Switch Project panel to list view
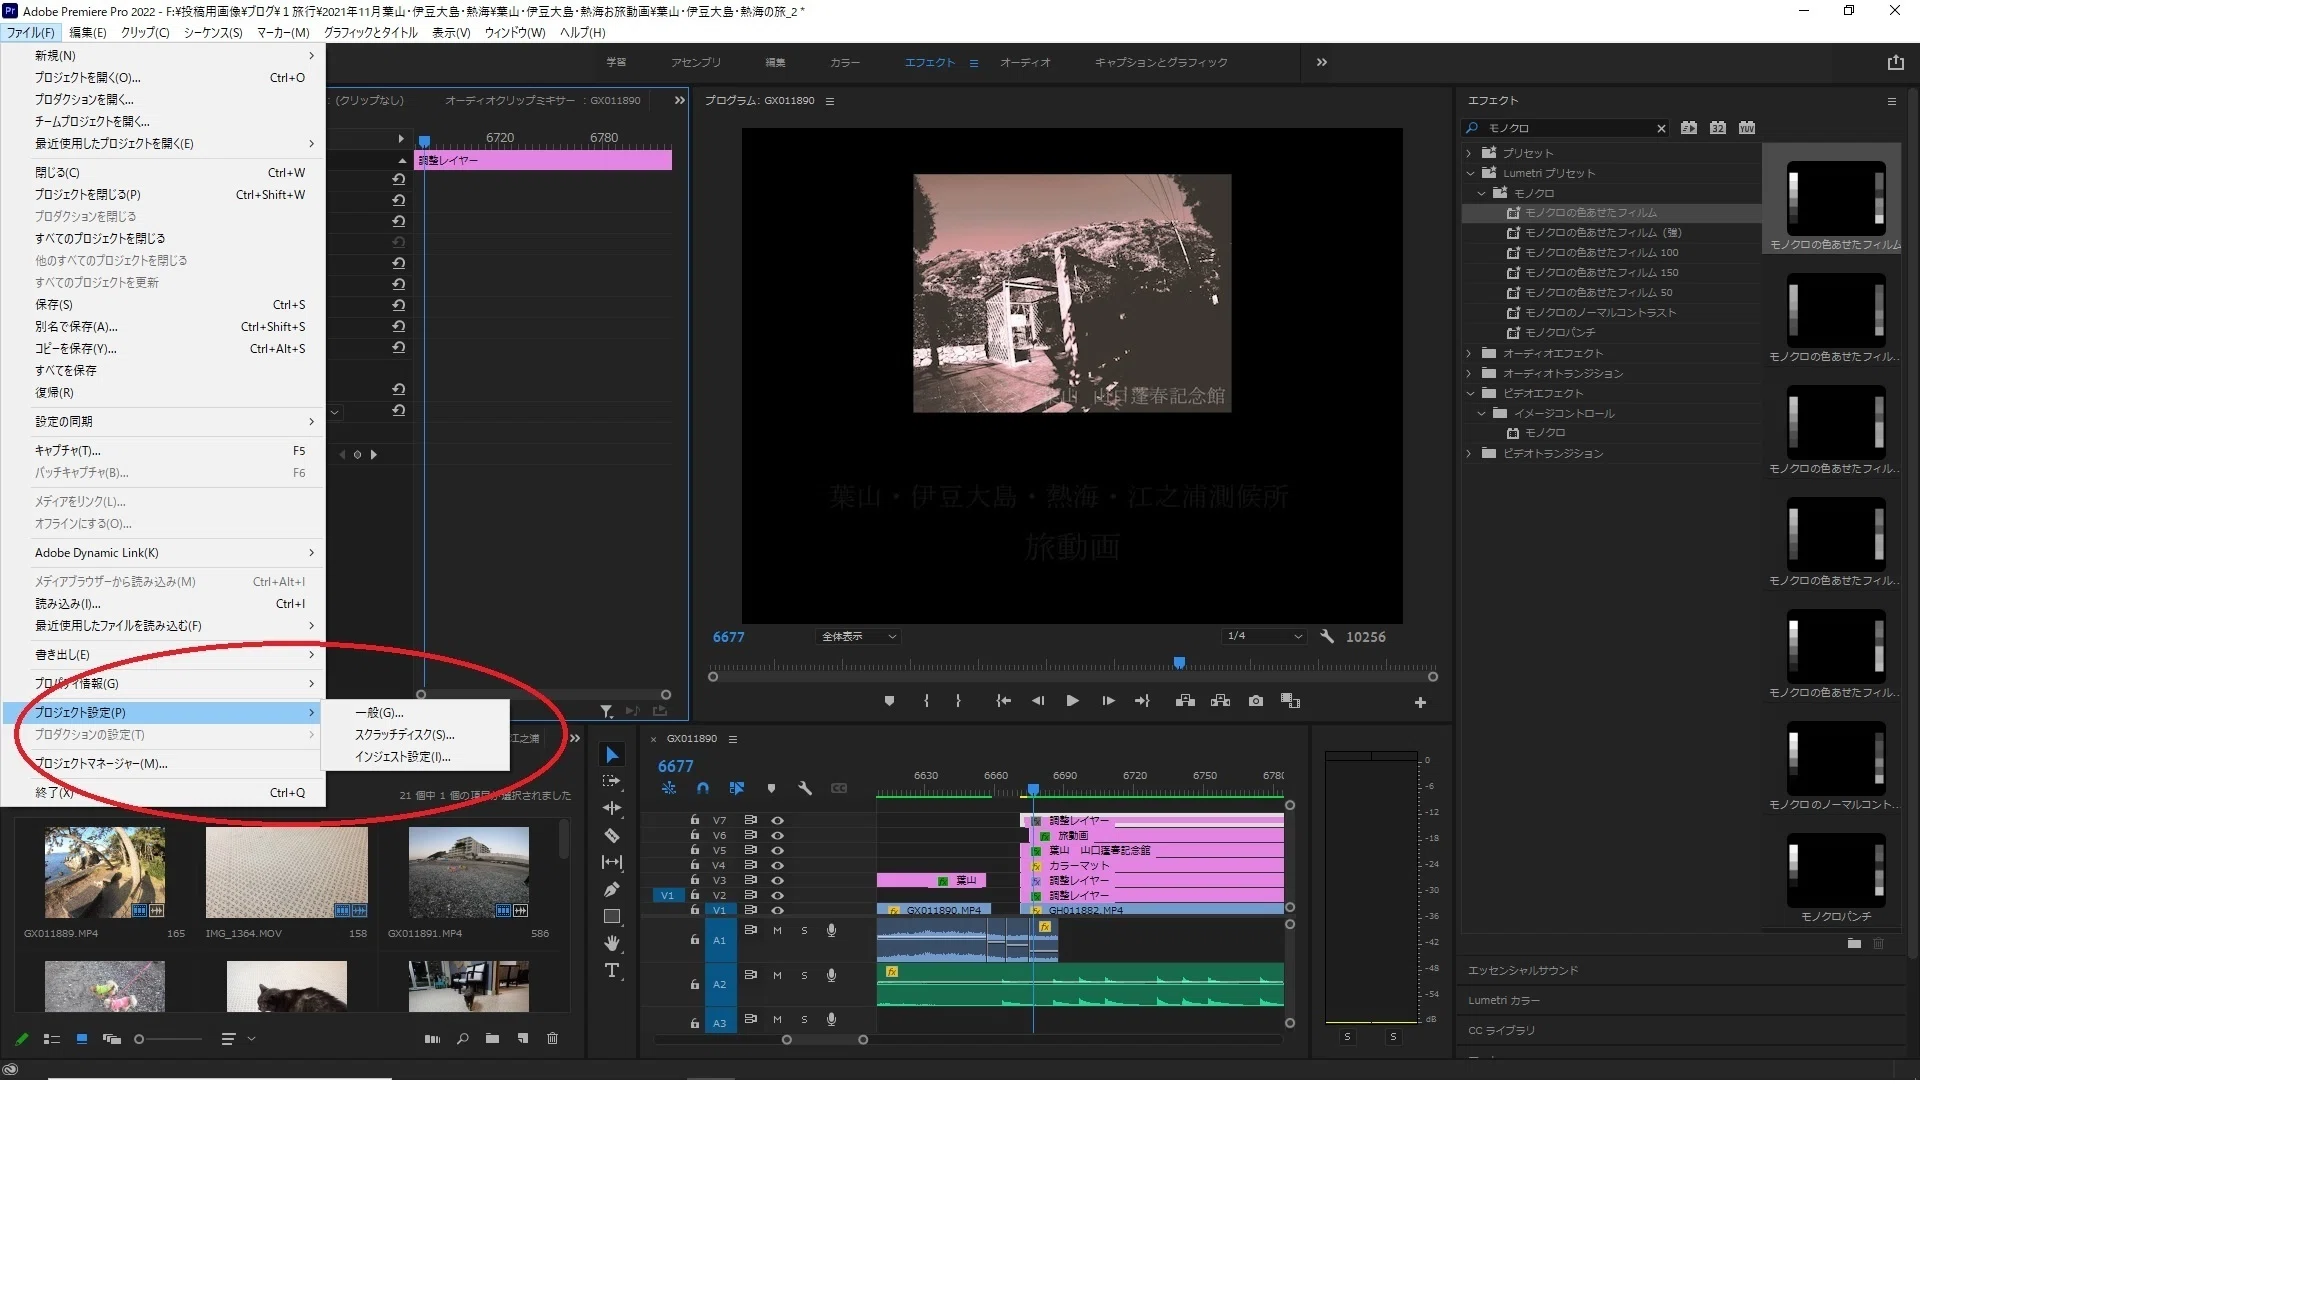Image resolution: width=2304 pixels, height=1296 pixels. [x=52, y=1039]
